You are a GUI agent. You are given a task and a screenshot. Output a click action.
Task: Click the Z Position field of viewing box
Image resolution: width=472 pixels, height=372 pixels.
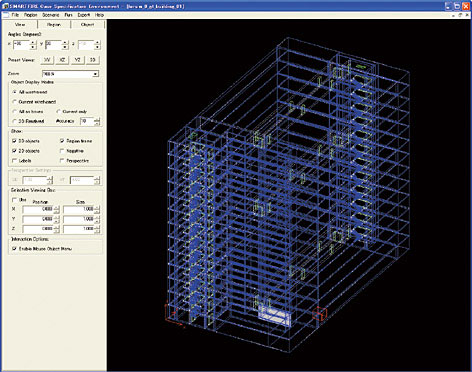pos(38,229)
